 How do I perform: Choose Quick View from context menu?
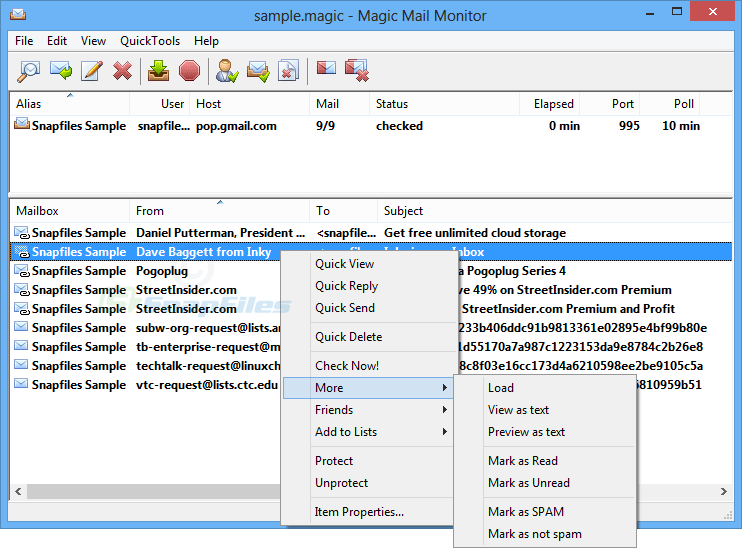click(368, 264)
